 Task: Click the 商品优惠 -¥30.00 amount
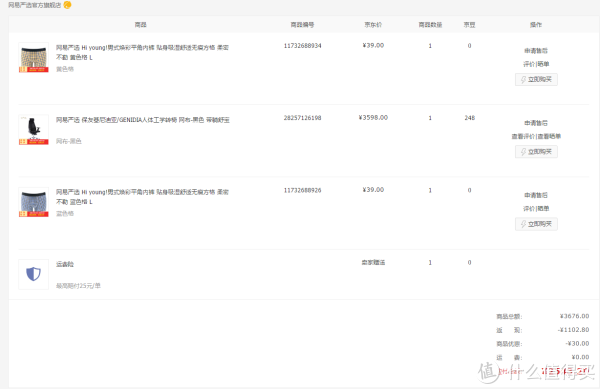pyautogui.click(x=577, y=343)
